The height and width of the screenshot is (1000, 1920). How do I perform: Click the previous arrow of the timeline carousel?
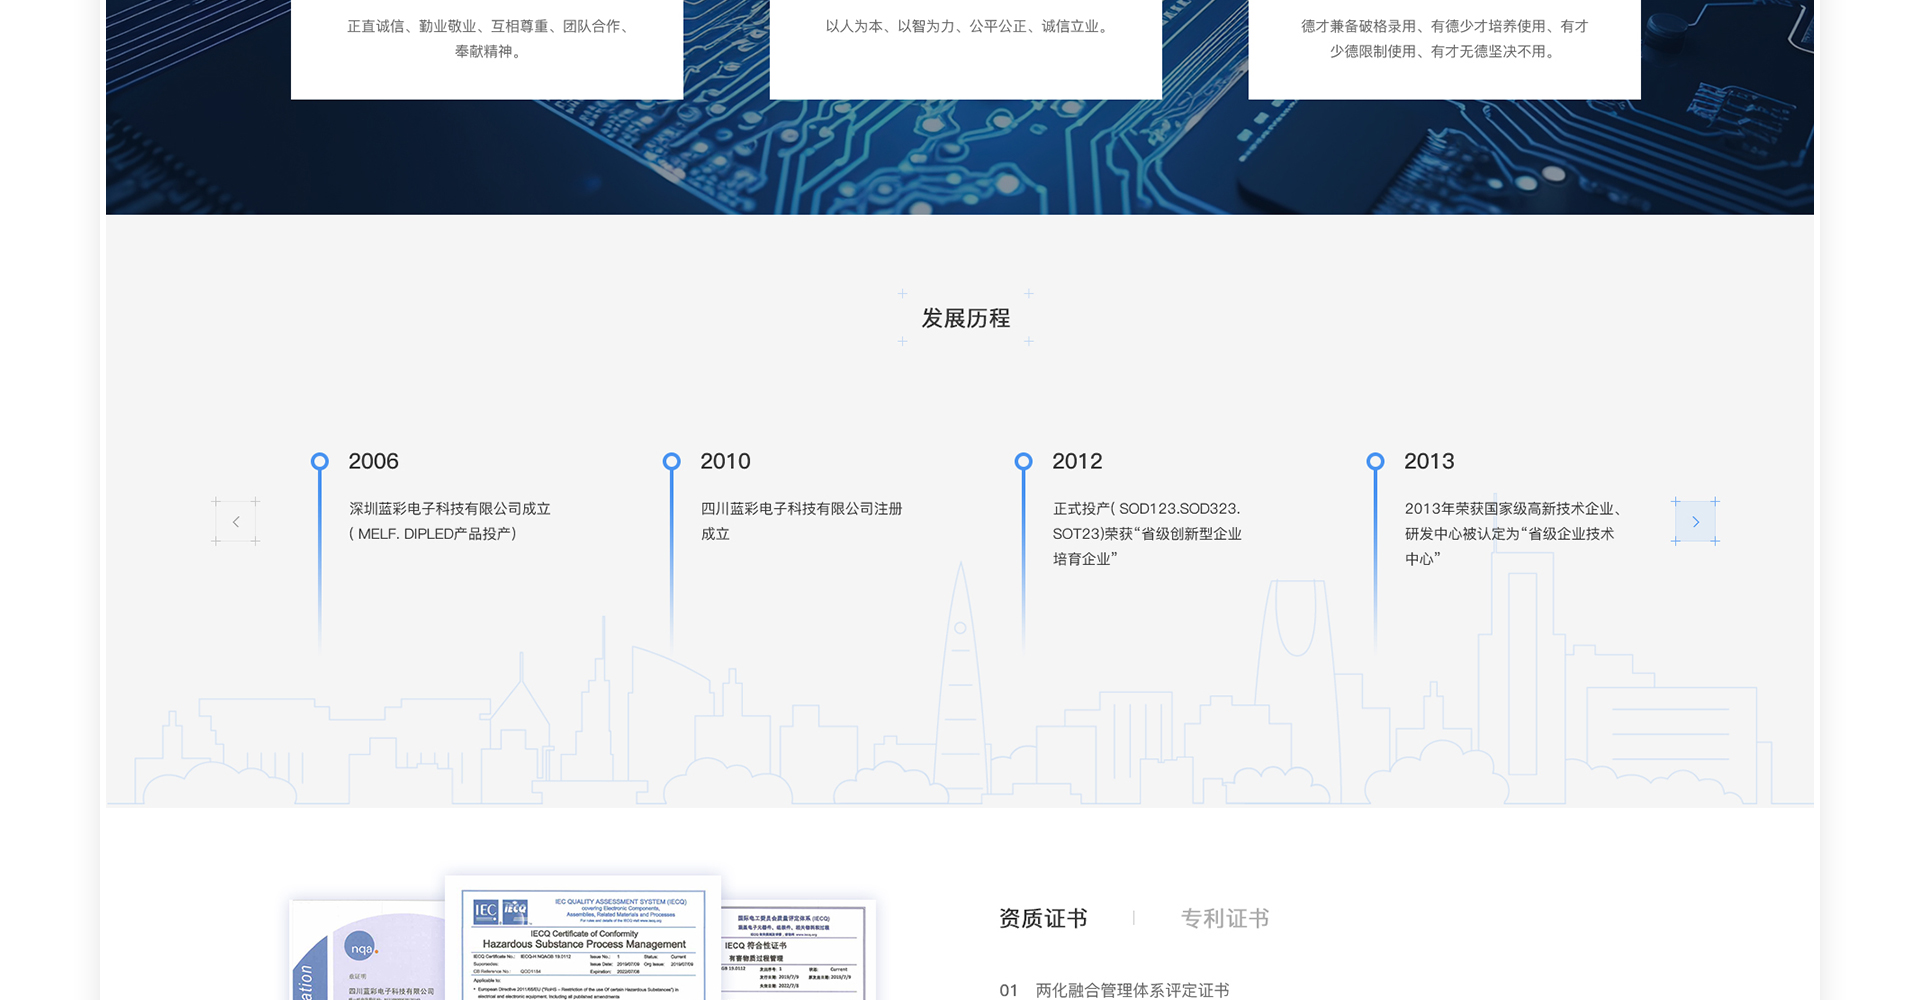point(236,522)
